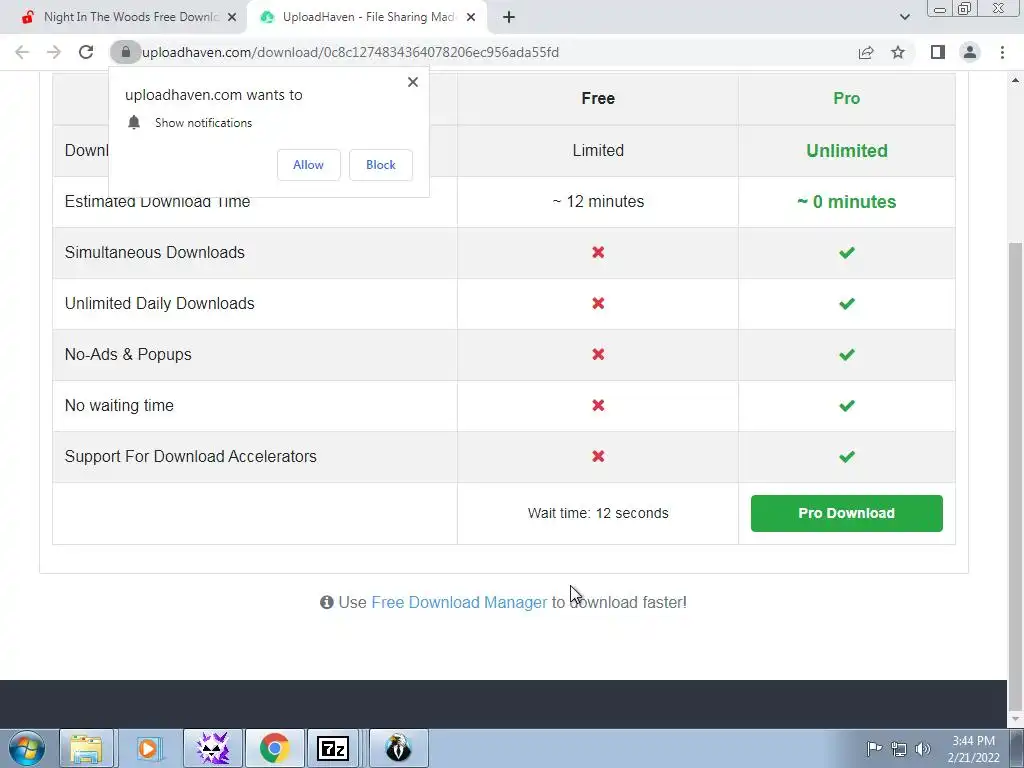The image size is (1024, 768).
Task: Click the 'Unlimited' green cell
Action: (x=846, y=150)
